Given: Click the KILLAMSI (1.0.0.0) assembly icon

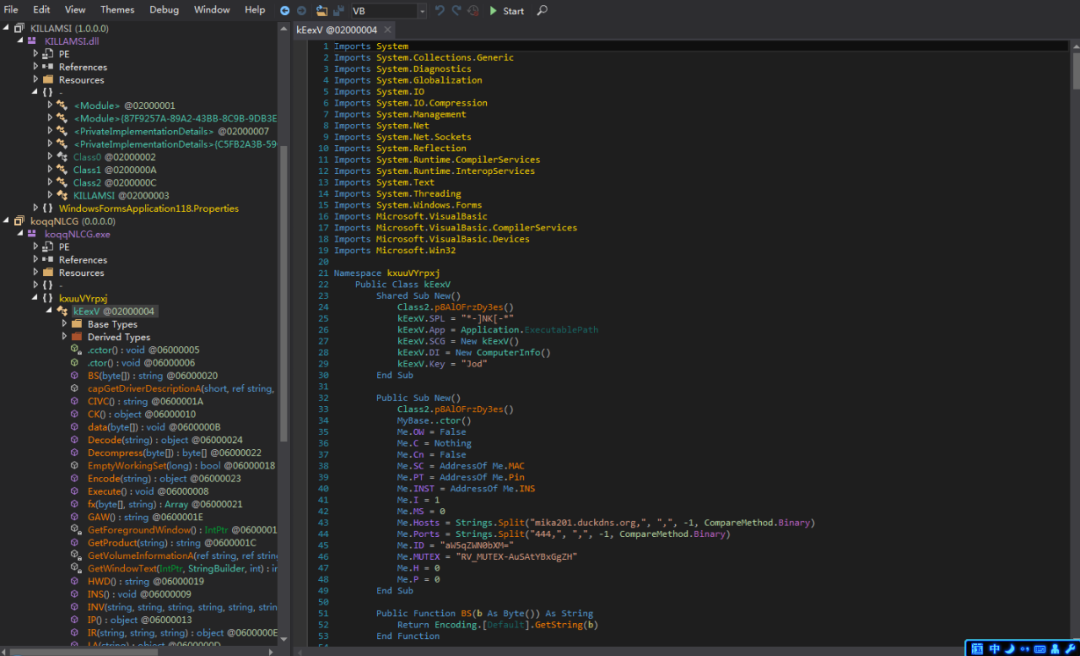Looking at the screenshot, I should click(19, 28).
